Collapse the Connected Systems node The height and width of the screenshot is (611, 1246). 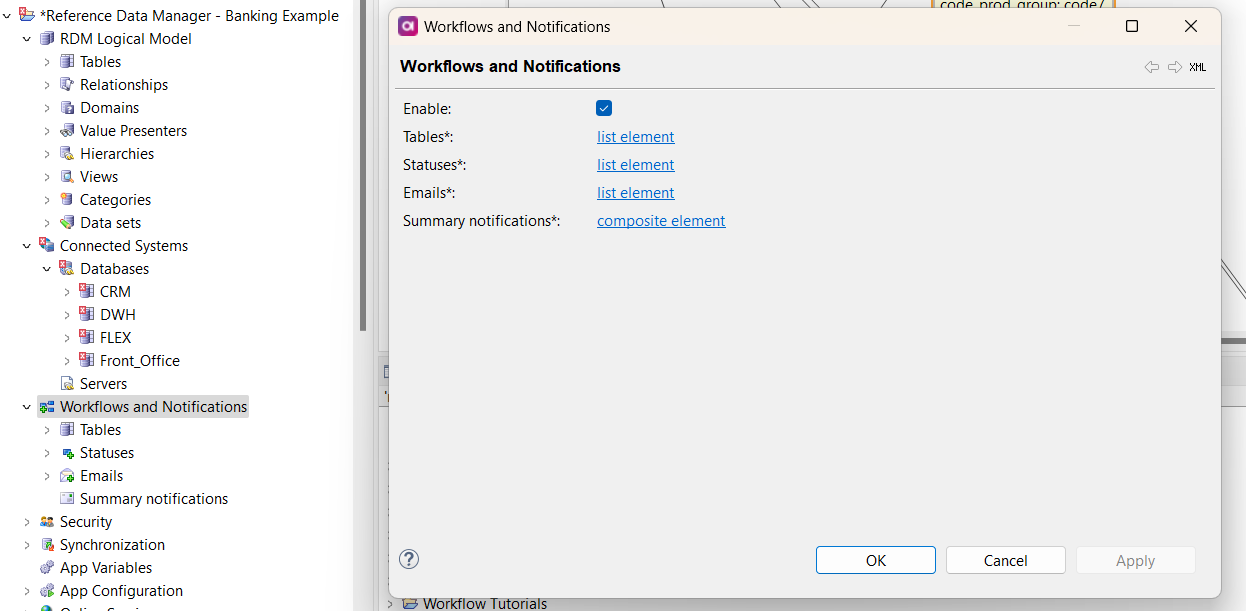click(x=27, y=245)
